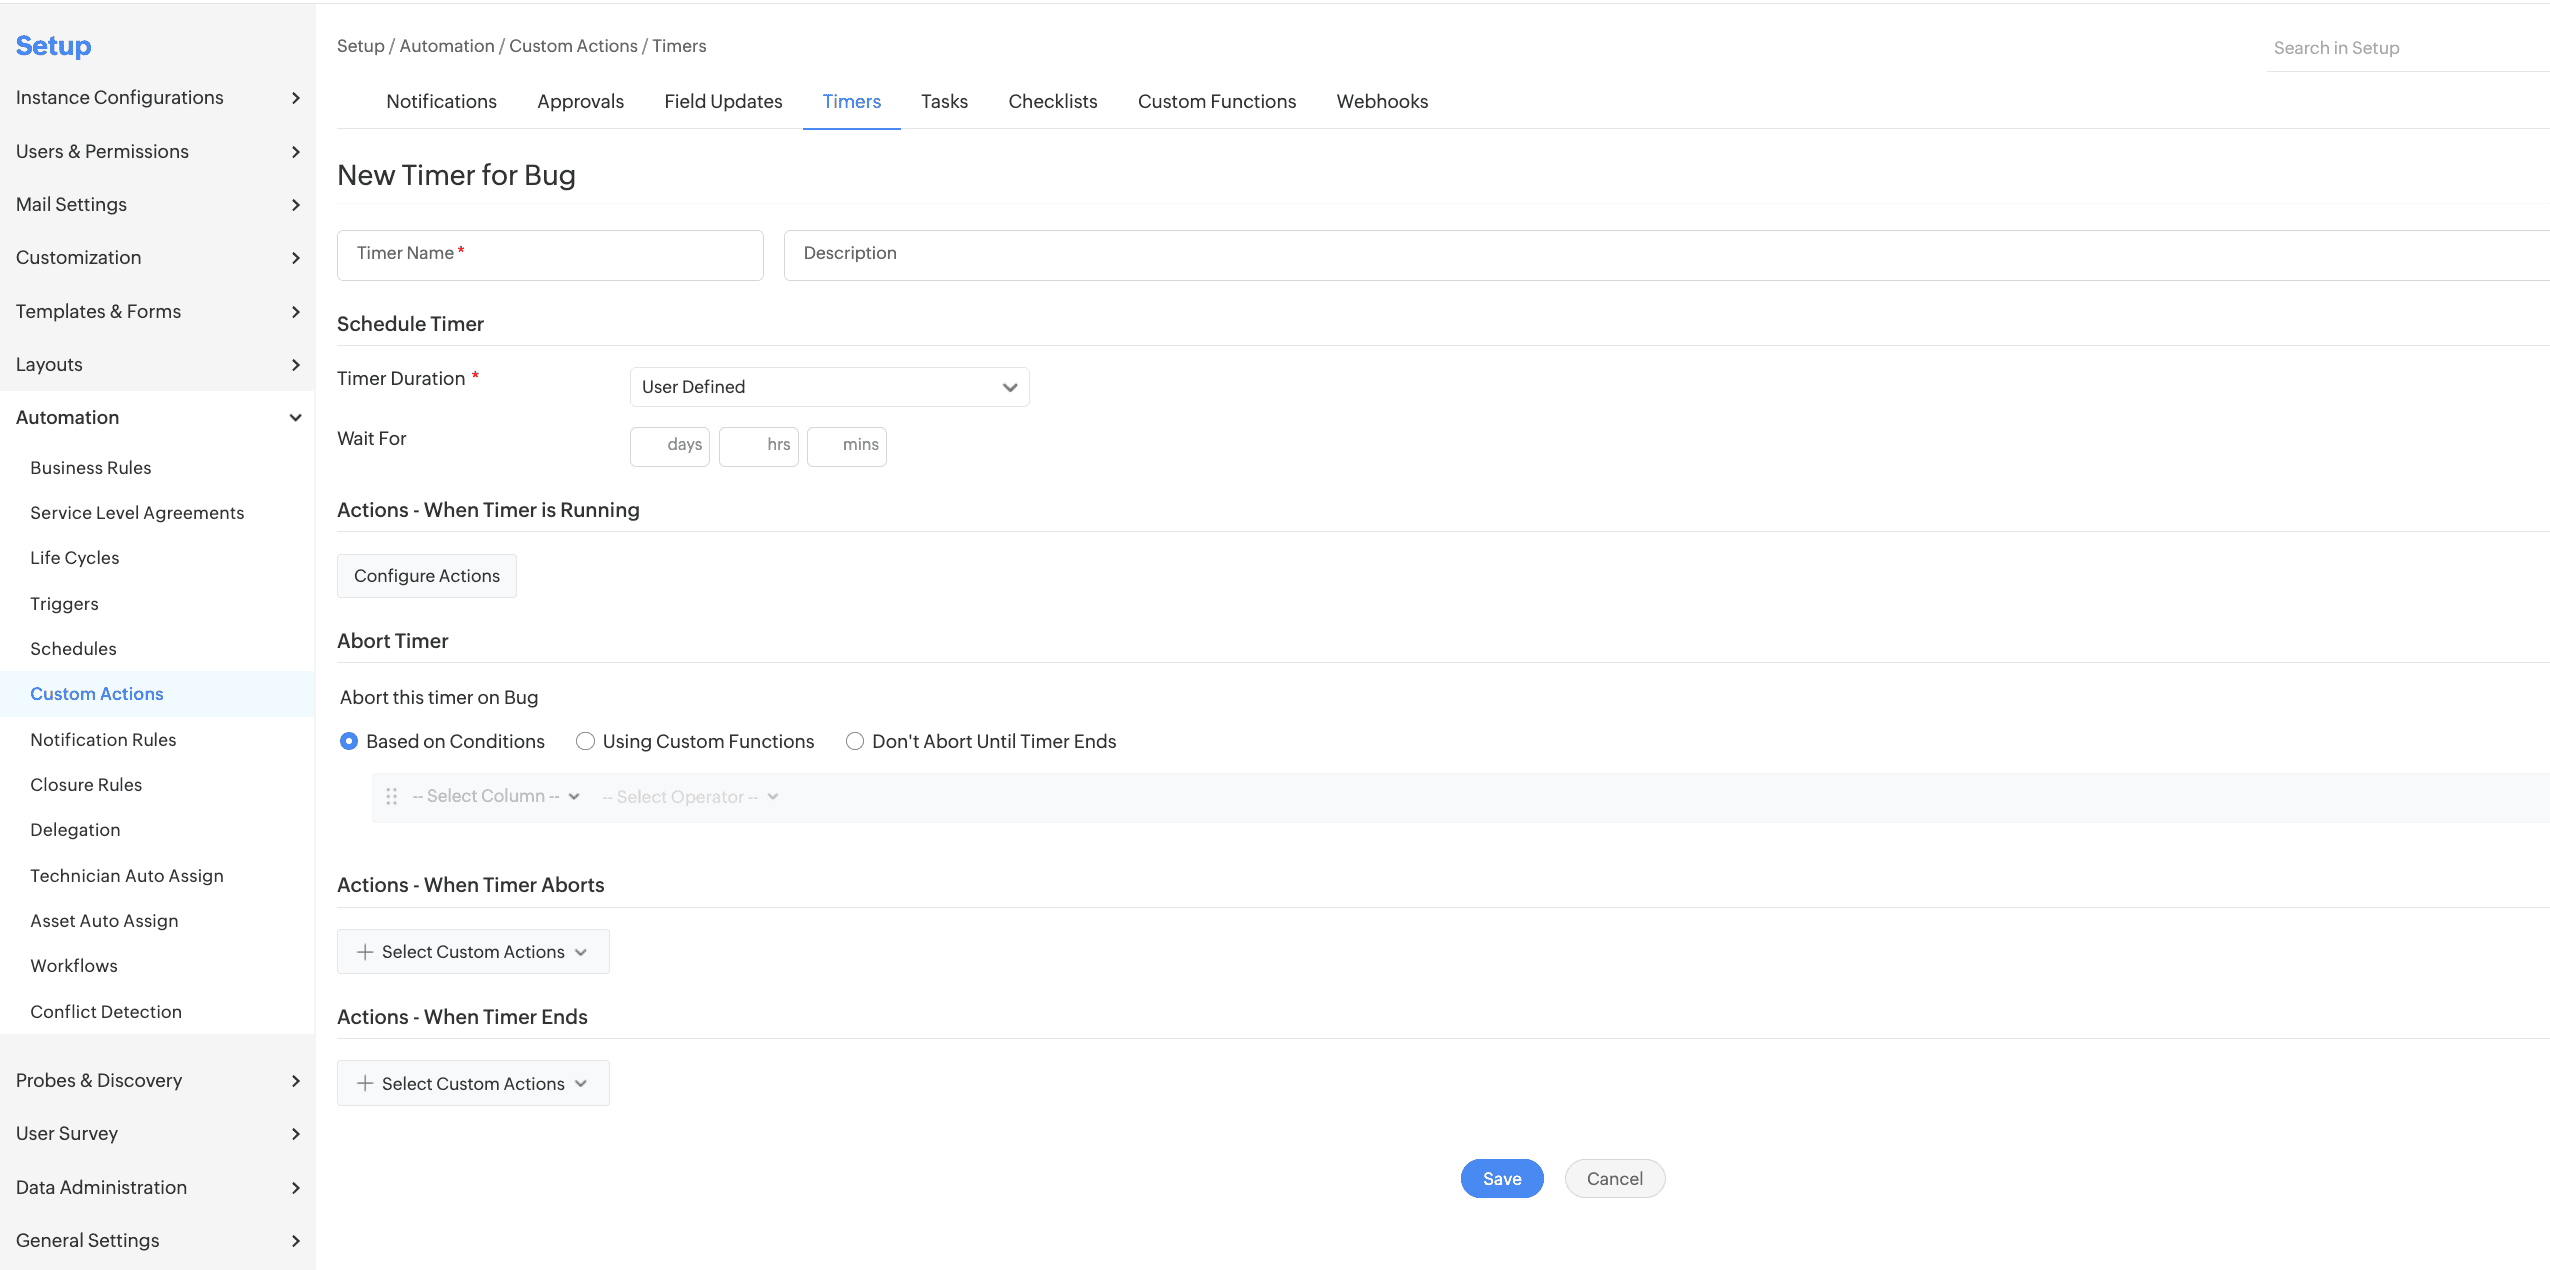Select Based on Conditions radio button

pyautogui.click(x=349, y=742)
